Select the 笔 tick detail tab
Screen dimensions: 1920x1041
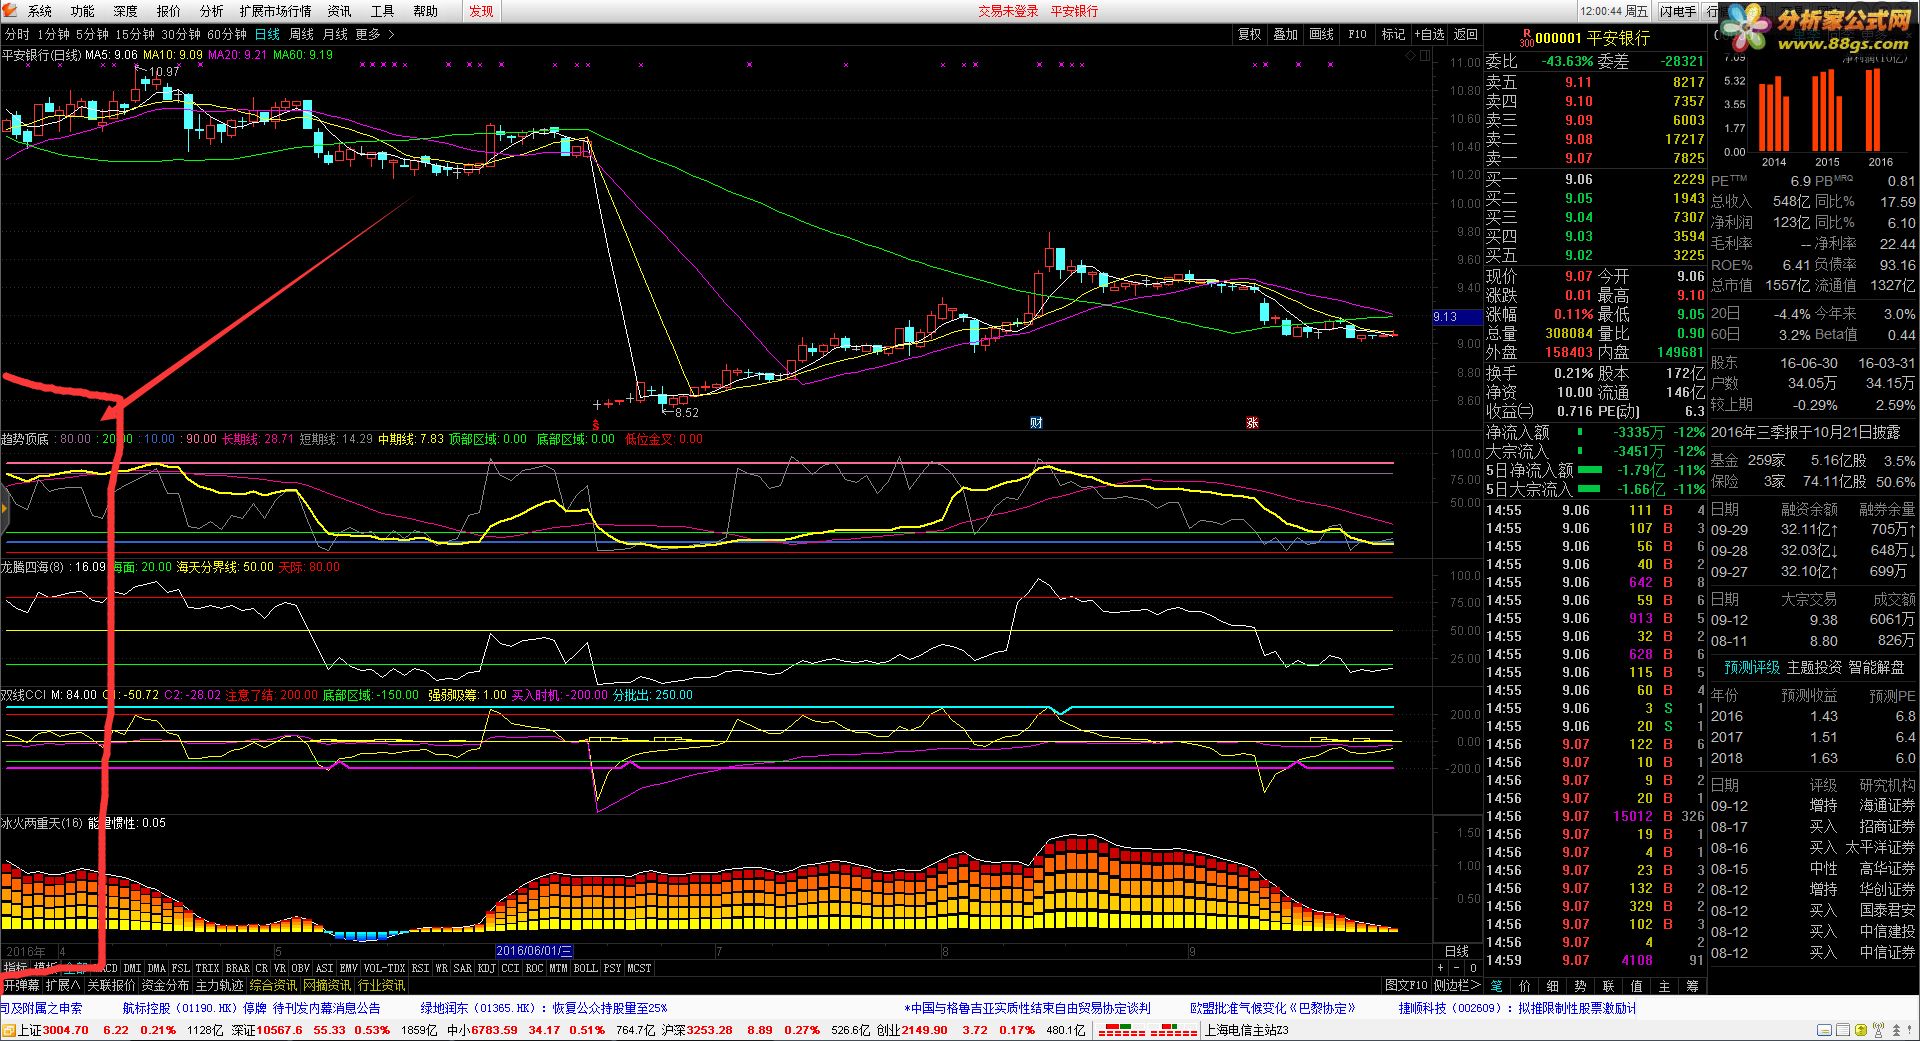1497,985
